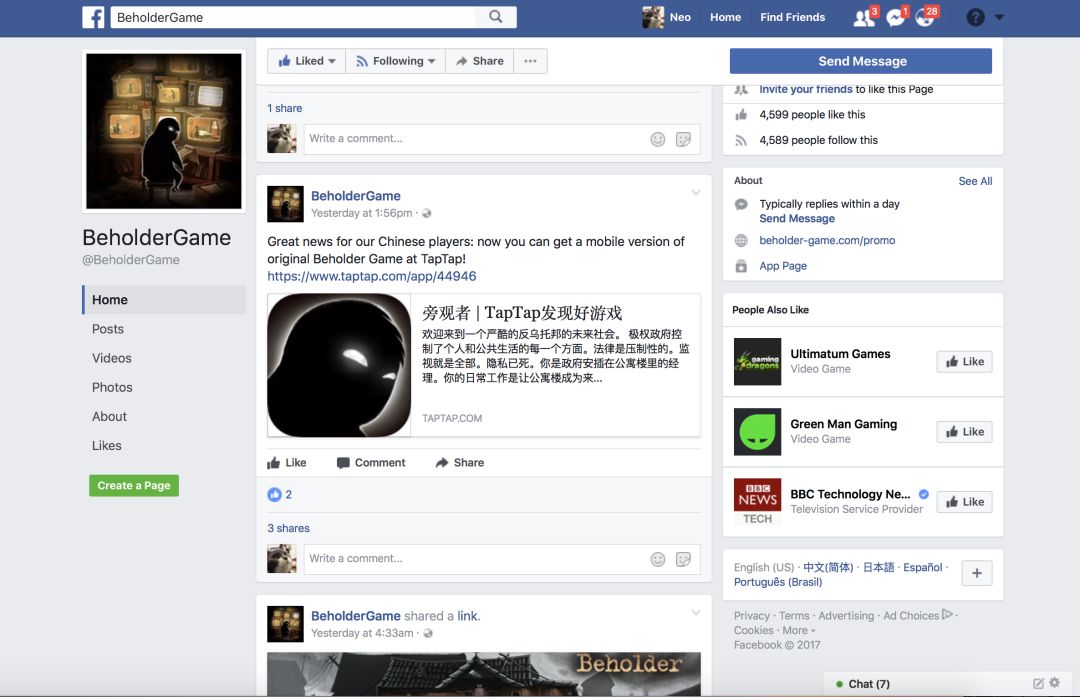
Task: Switch language to Português (Brasil)
Action: point(778,582)
